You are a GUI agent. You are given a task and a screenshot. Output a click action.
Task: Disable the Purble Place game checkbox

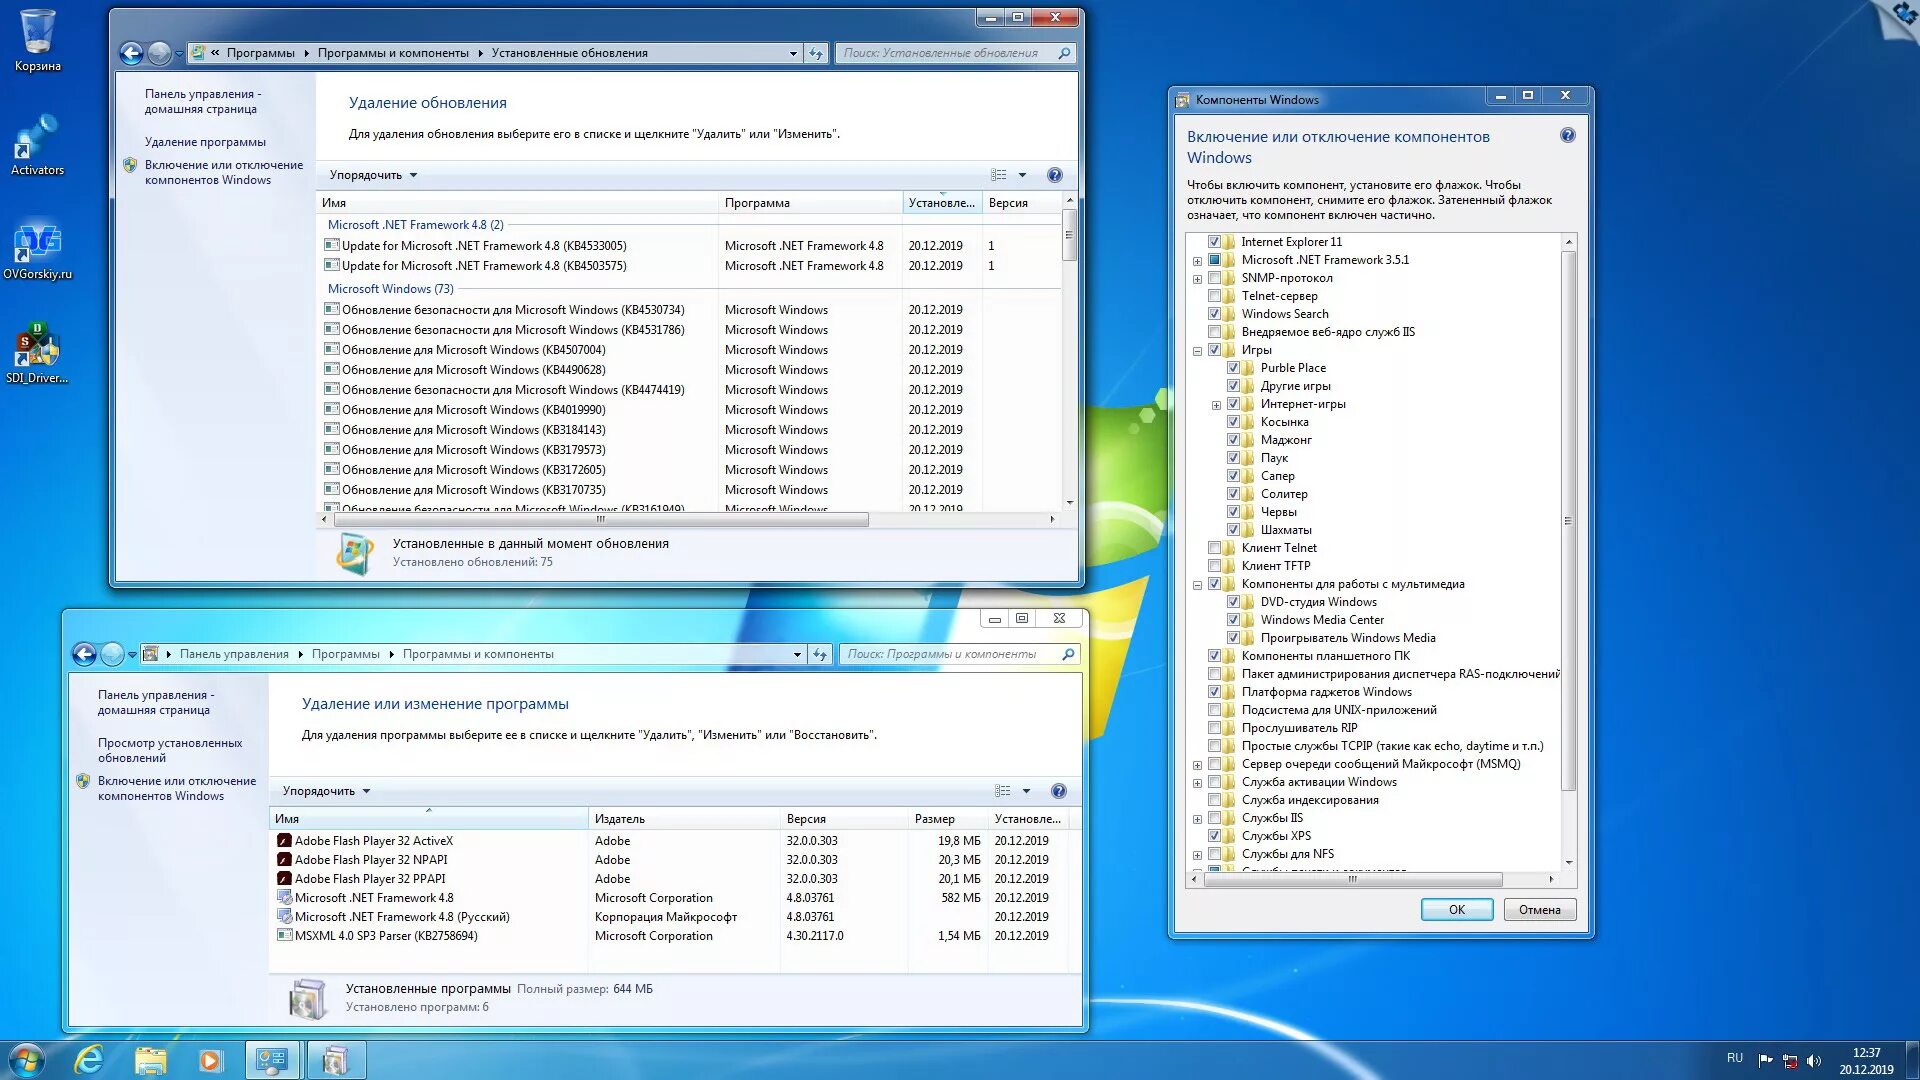(x=1234, y=367)
